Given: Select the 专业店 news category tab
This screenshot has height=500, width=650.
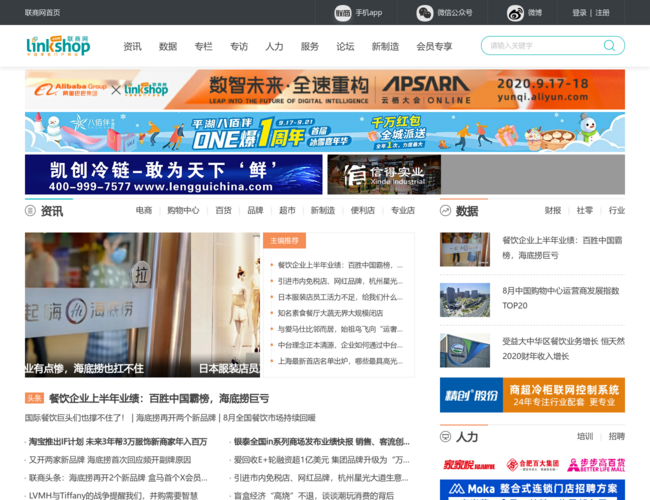Looking at the screenshot, I should click(403, 210).
